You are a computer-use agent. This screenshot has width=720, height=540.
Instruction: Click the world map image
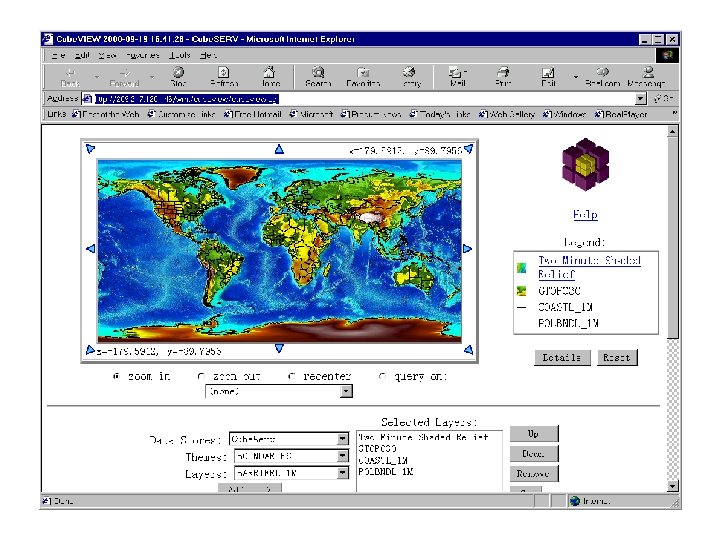279,251
